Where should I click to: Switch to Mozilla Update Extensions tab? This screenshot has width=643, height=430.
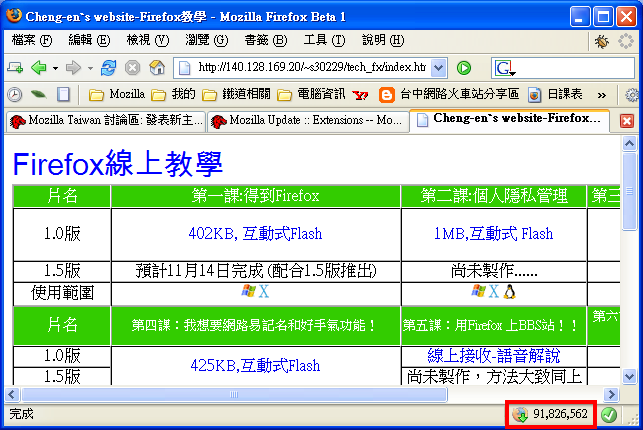click(307, 121)
